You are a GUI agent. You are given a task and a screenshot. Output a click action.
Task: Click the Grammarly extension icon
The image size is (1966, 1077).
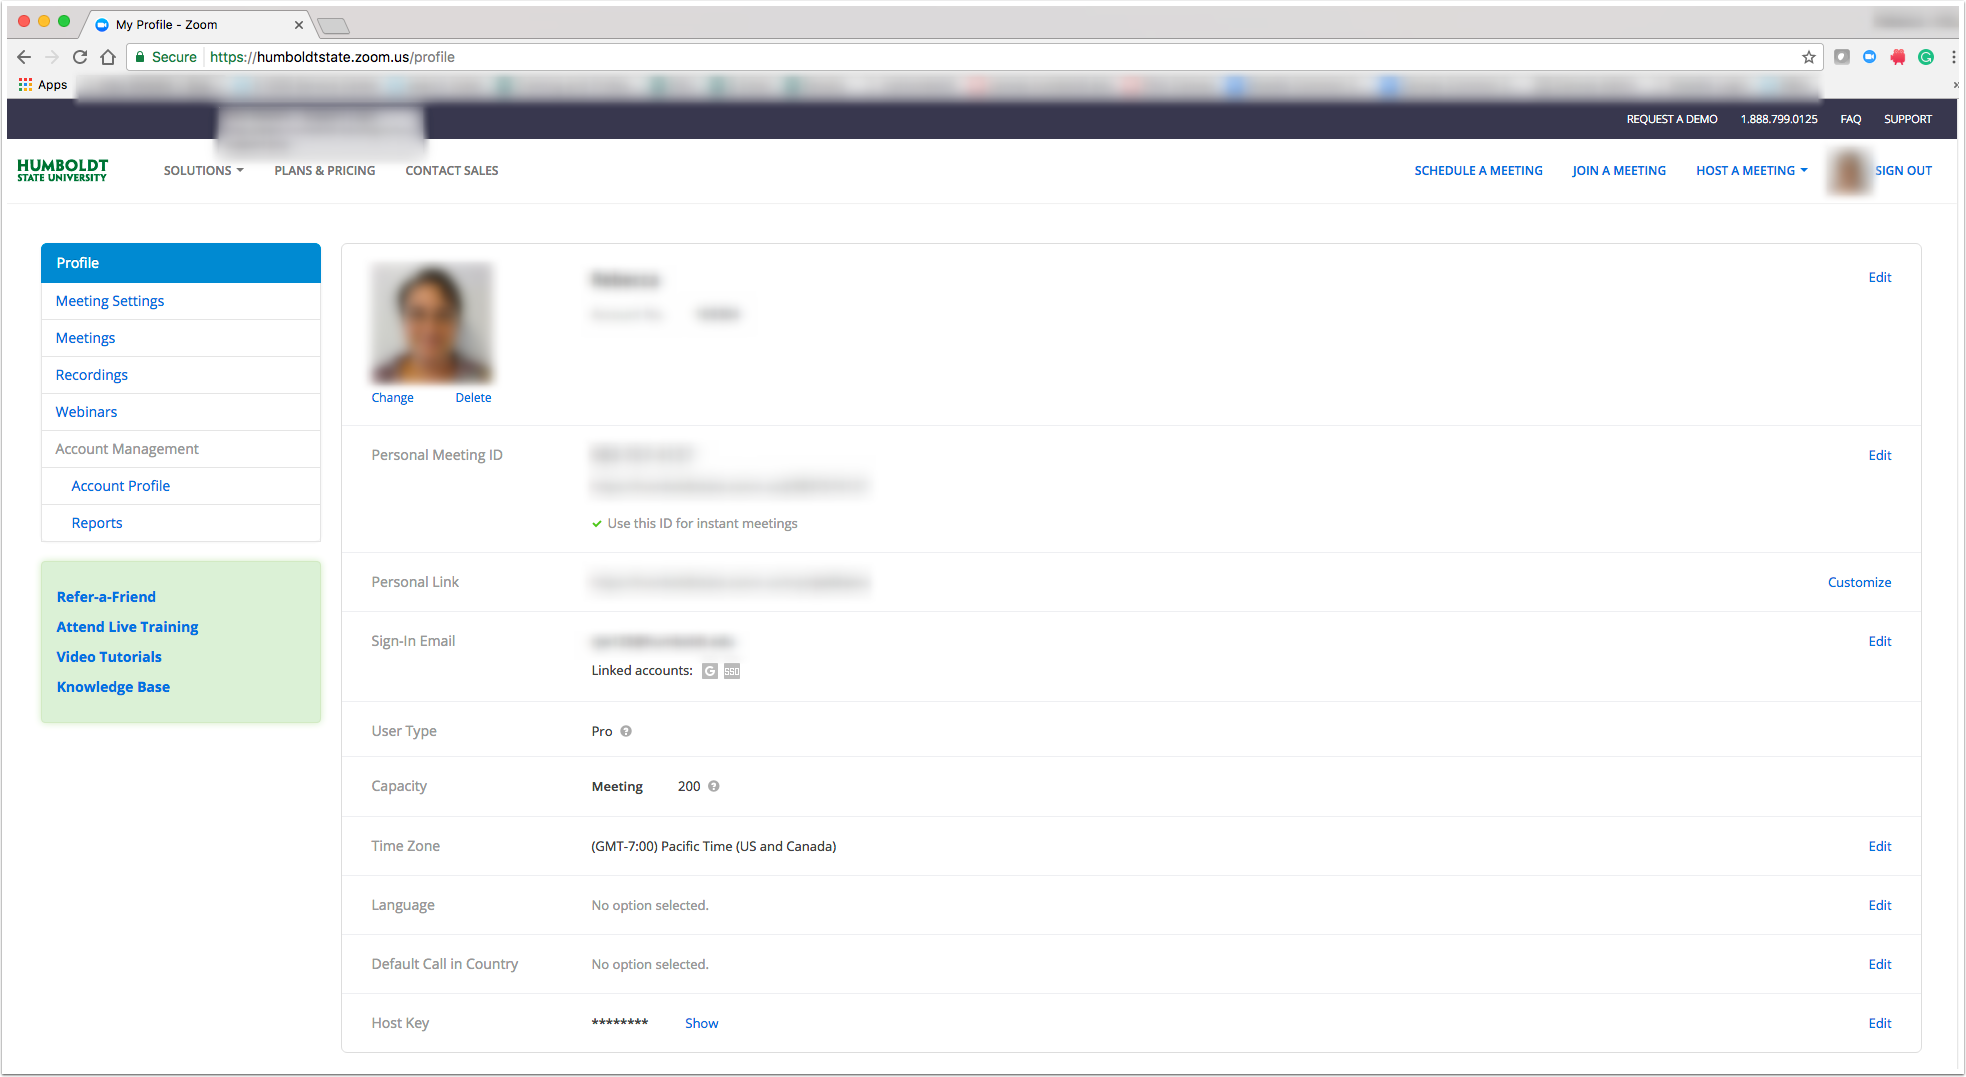point(1926,57)
